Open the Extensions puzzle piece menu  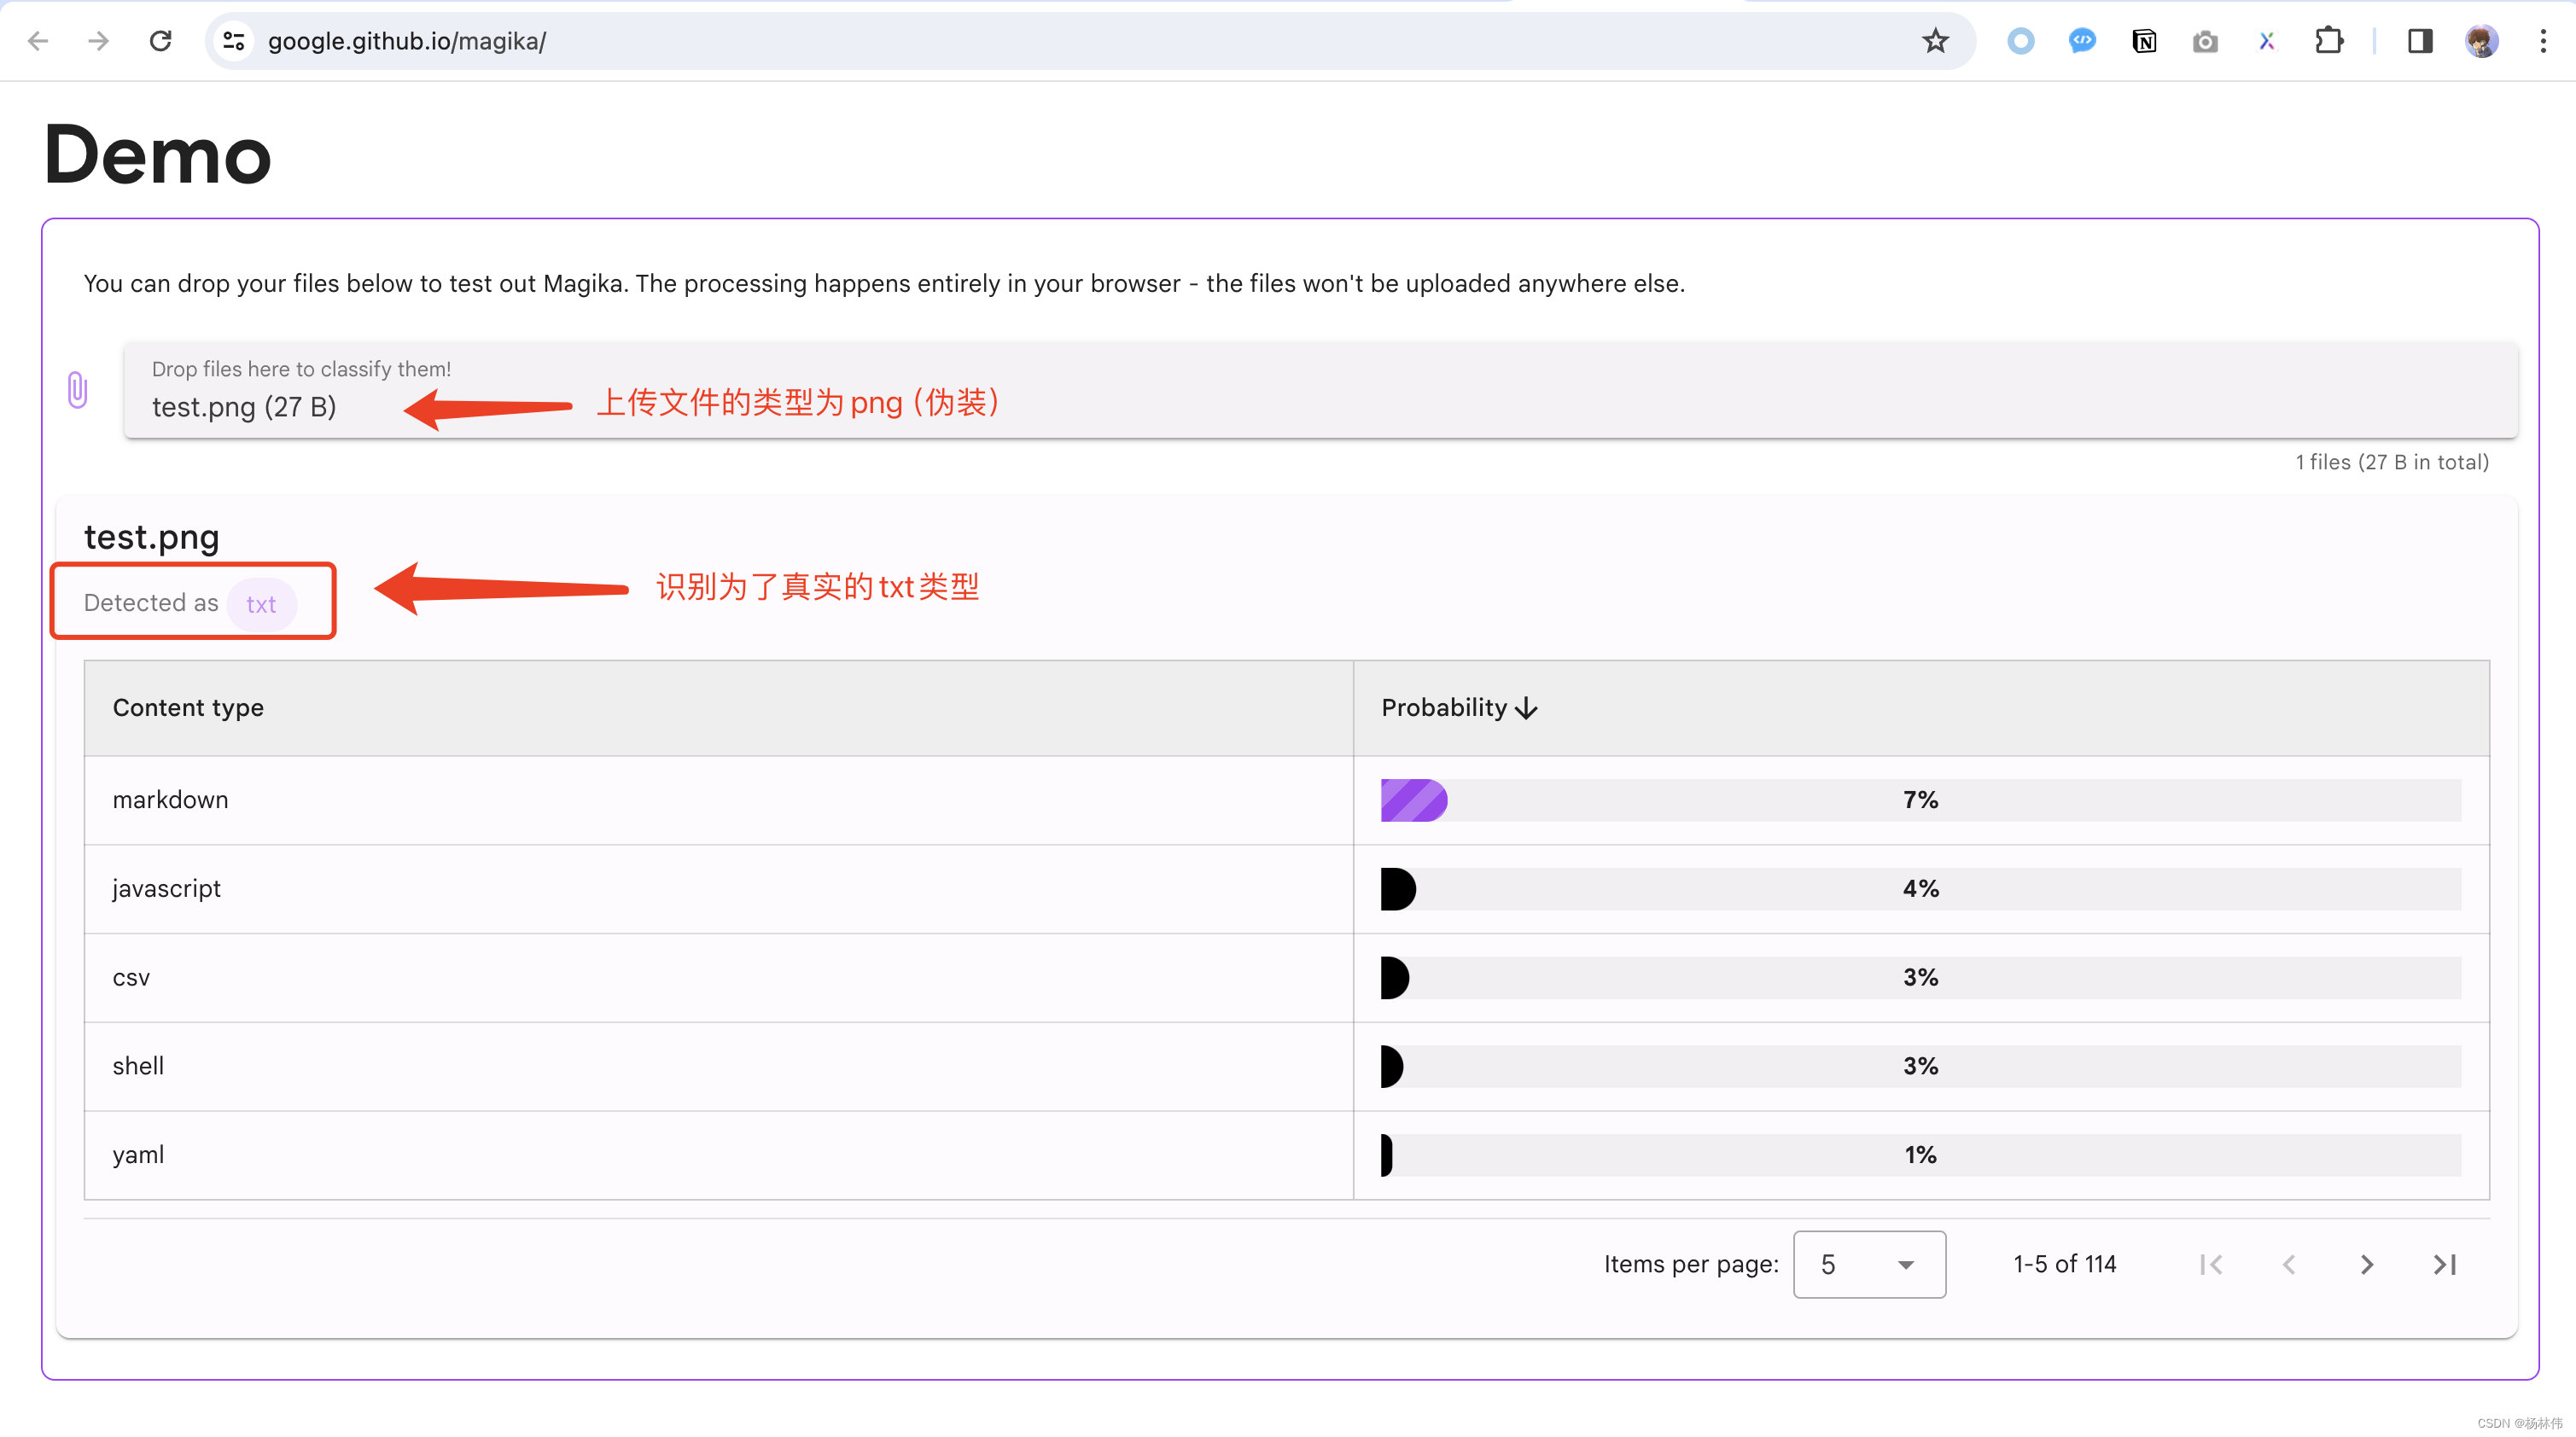point(2328,41)
